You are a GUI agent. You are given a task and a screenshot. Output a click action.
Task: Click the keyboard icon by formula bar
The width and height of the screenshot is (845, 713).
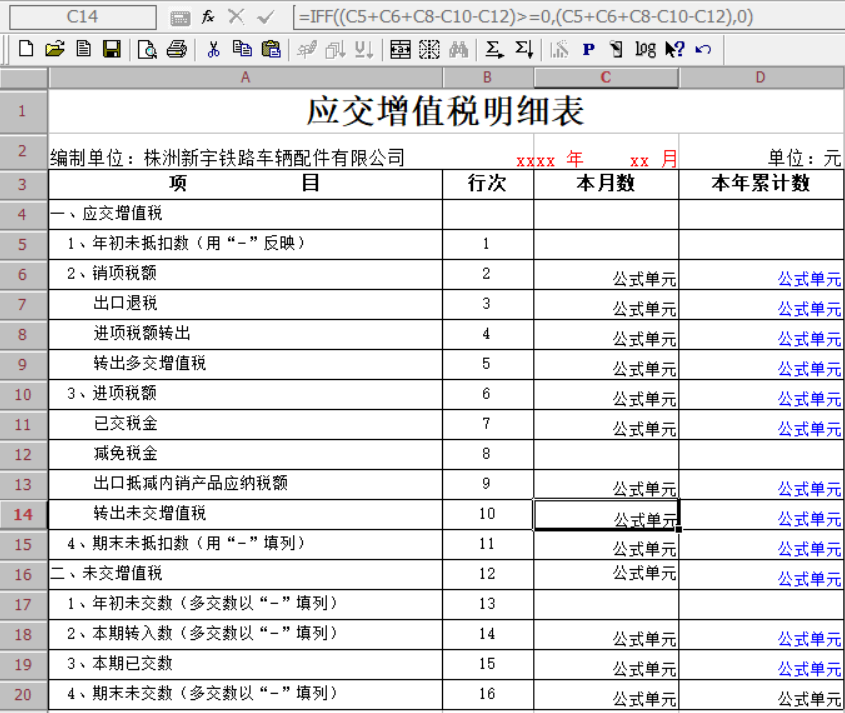tap(179, 19)
